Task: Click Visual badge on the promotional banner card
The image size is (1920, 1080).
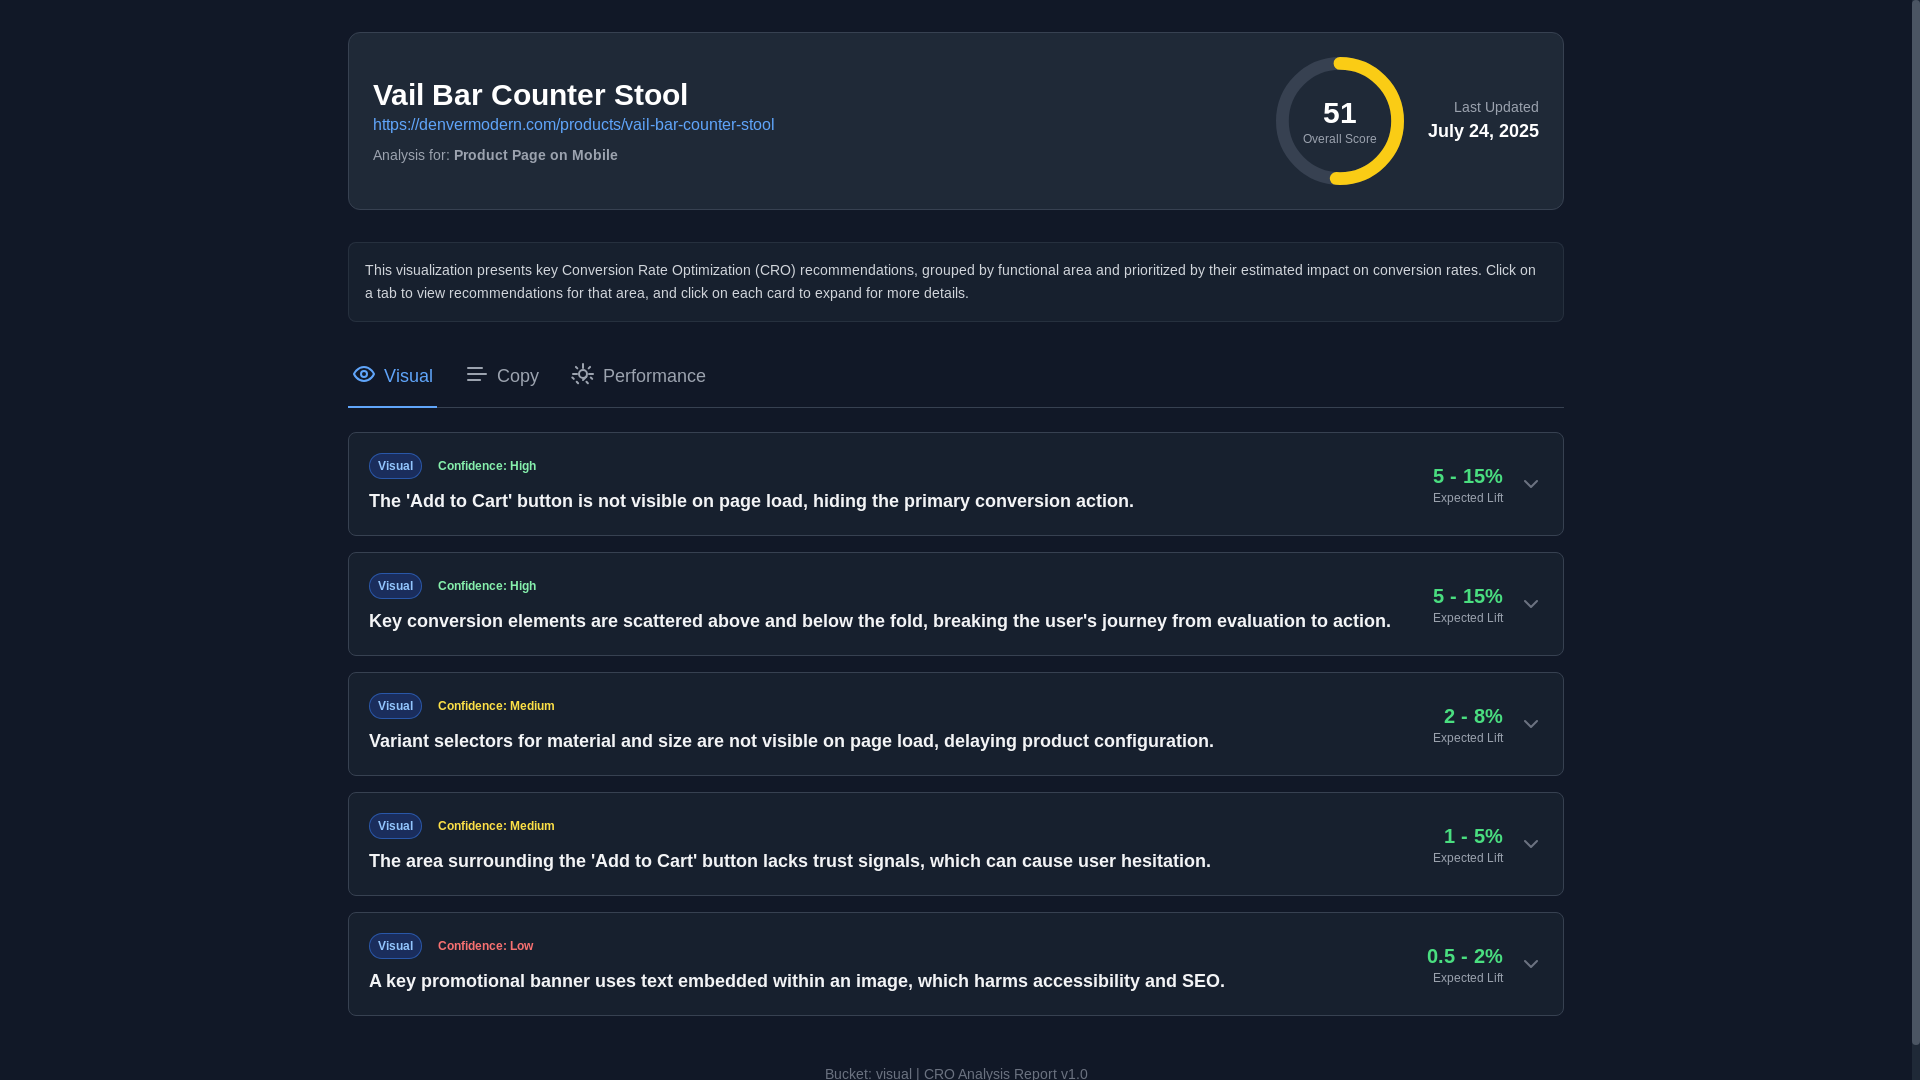Action: pos(395,946)
